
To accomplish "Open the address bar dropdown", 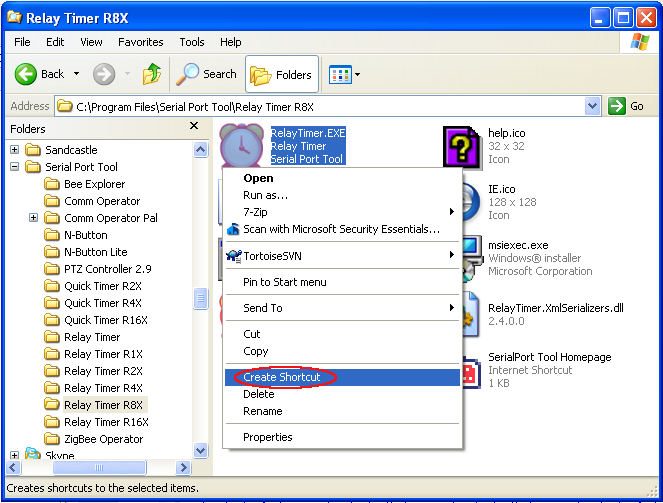I will [592, 106].
